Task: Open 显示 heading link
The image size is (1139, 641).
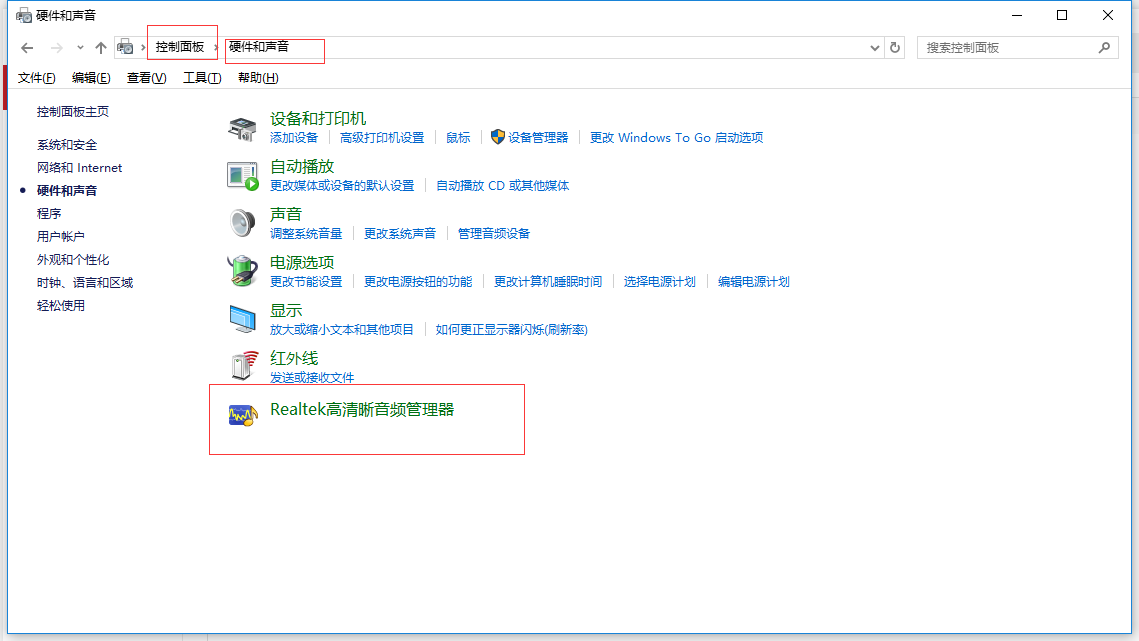Action: [x=285, y=310]
